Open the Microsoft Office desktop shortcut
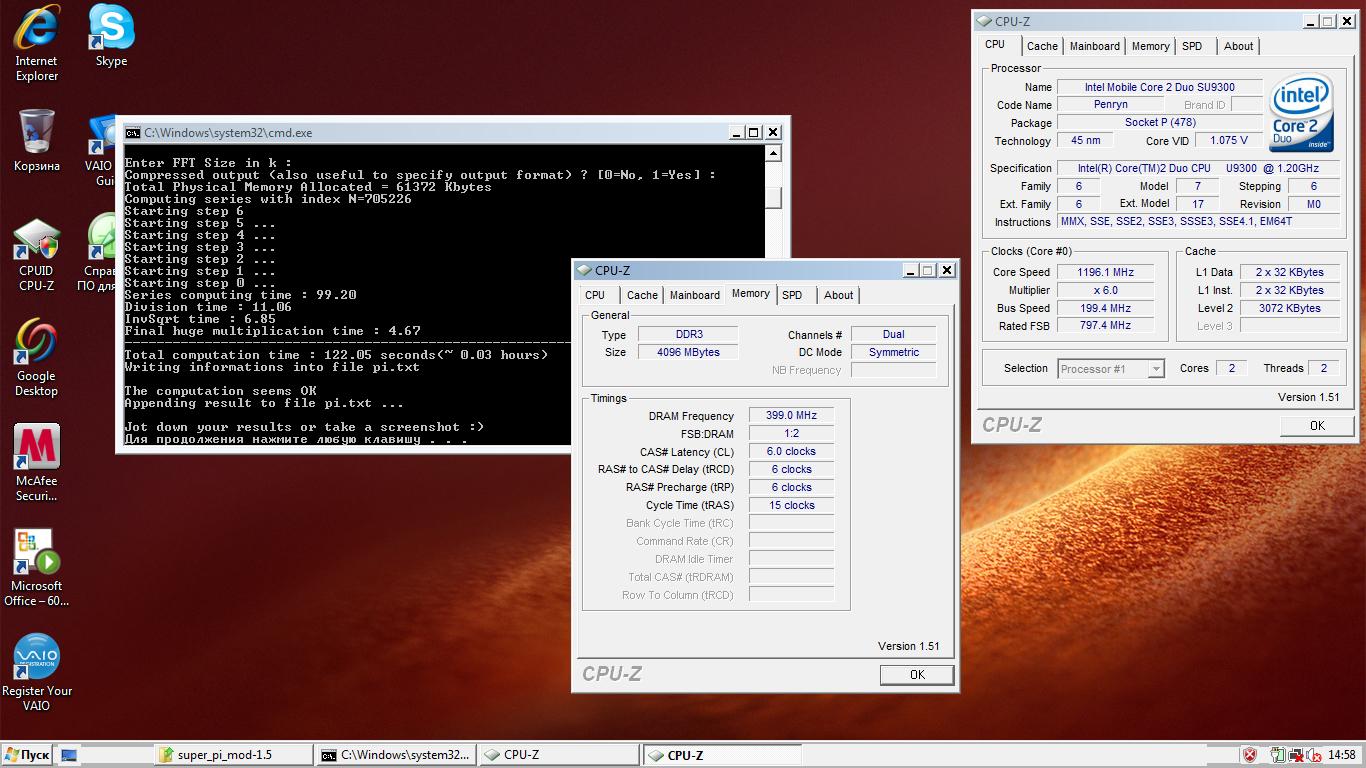The height and width of the screenshot is (768, 1366). pyautogui.click(x=36, y=568)
